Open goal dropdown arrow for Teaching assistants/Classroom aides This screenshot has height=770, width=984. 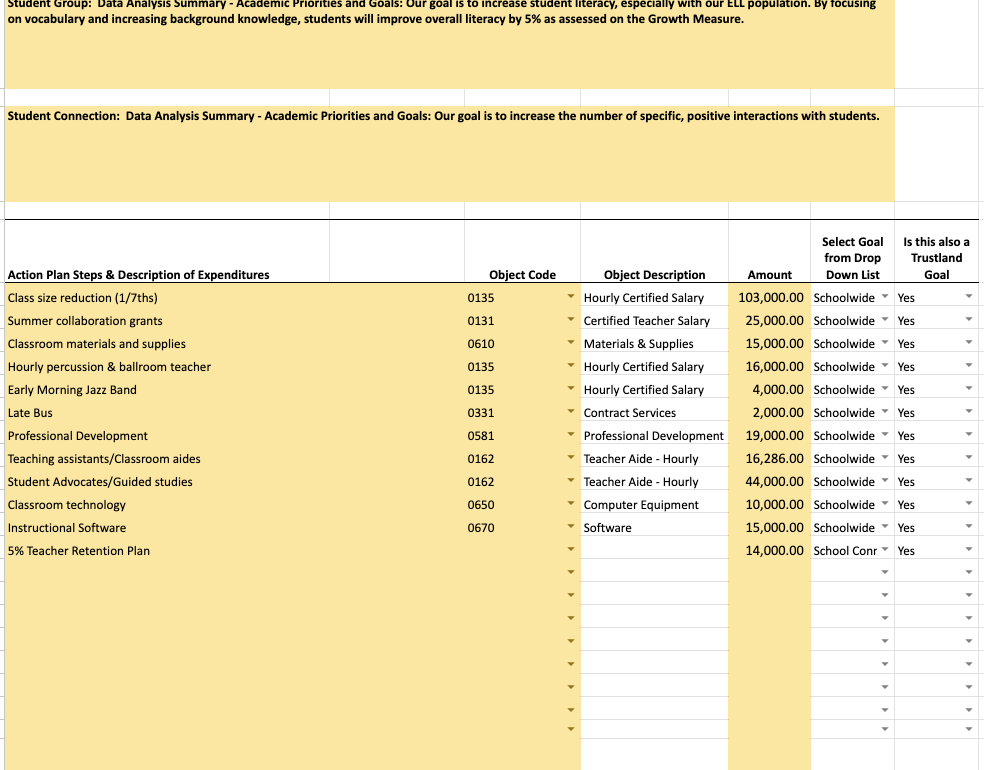(885, 457)
